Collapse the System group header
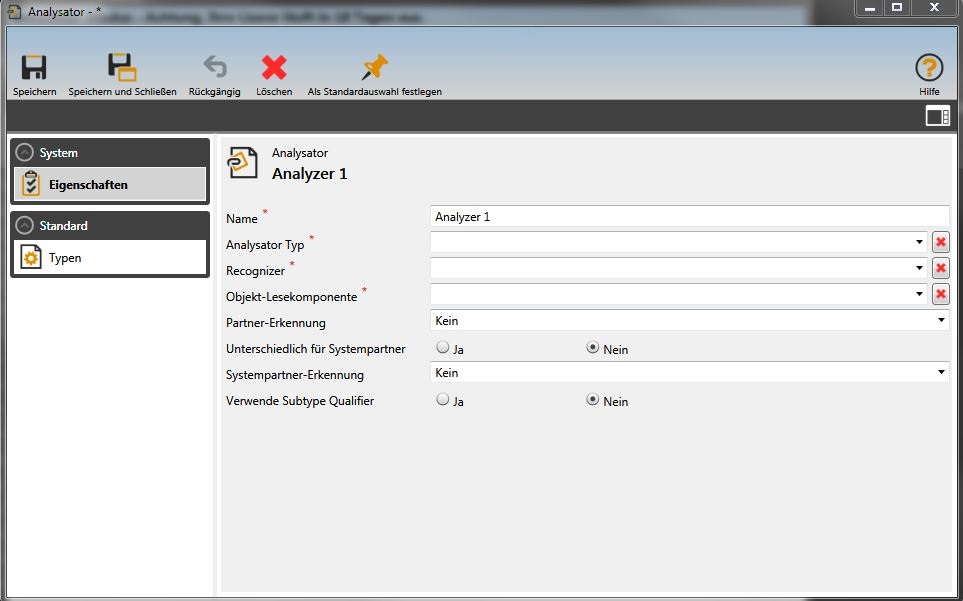The image size is (963, 601). pyautogui.click(x=26, y=153)
